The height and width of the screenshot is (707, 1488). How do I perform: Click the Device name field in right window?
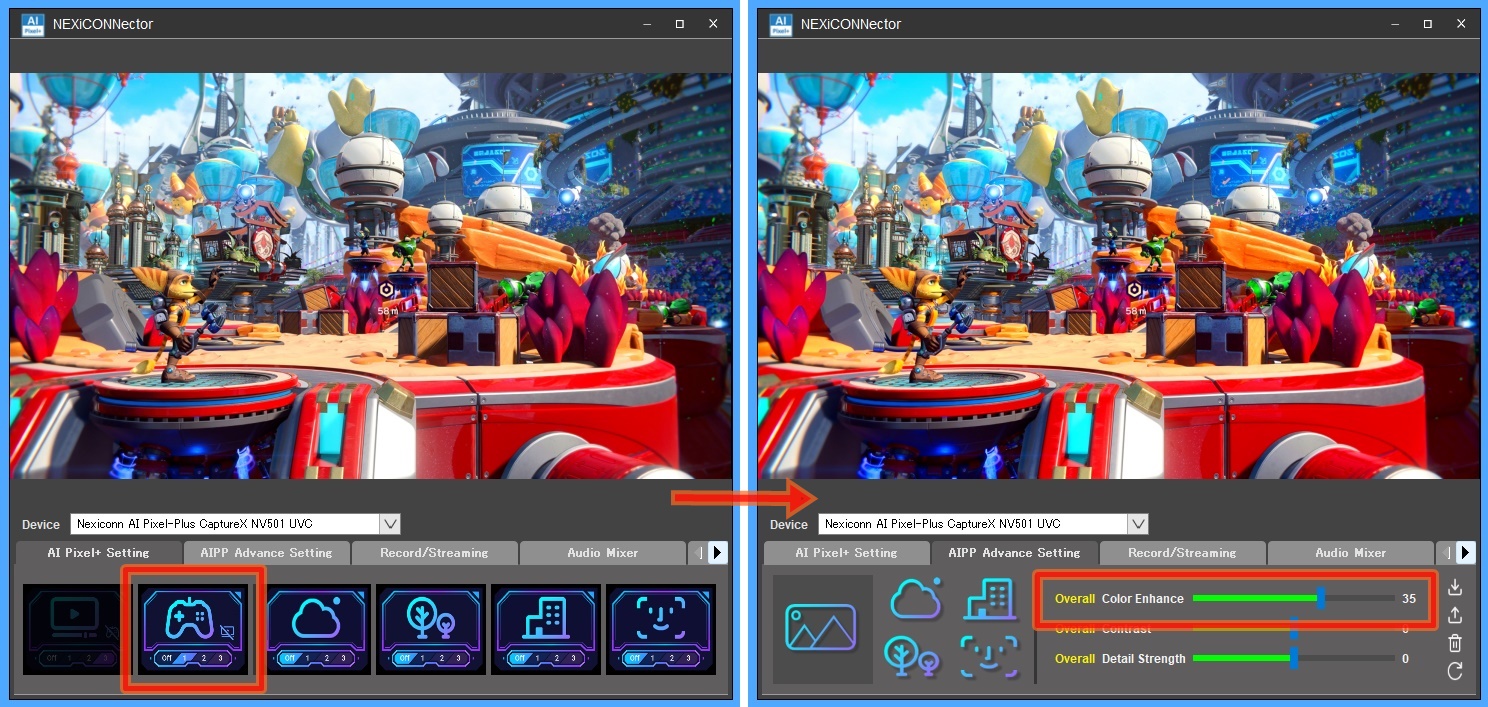(973, 524)
